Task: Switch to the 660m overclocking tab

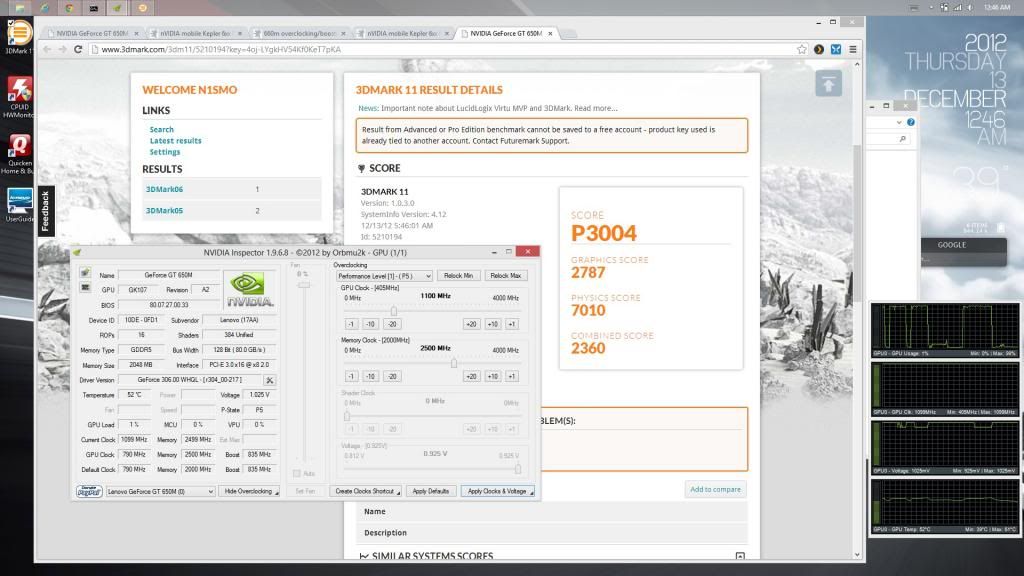Action: coord(300,33)
